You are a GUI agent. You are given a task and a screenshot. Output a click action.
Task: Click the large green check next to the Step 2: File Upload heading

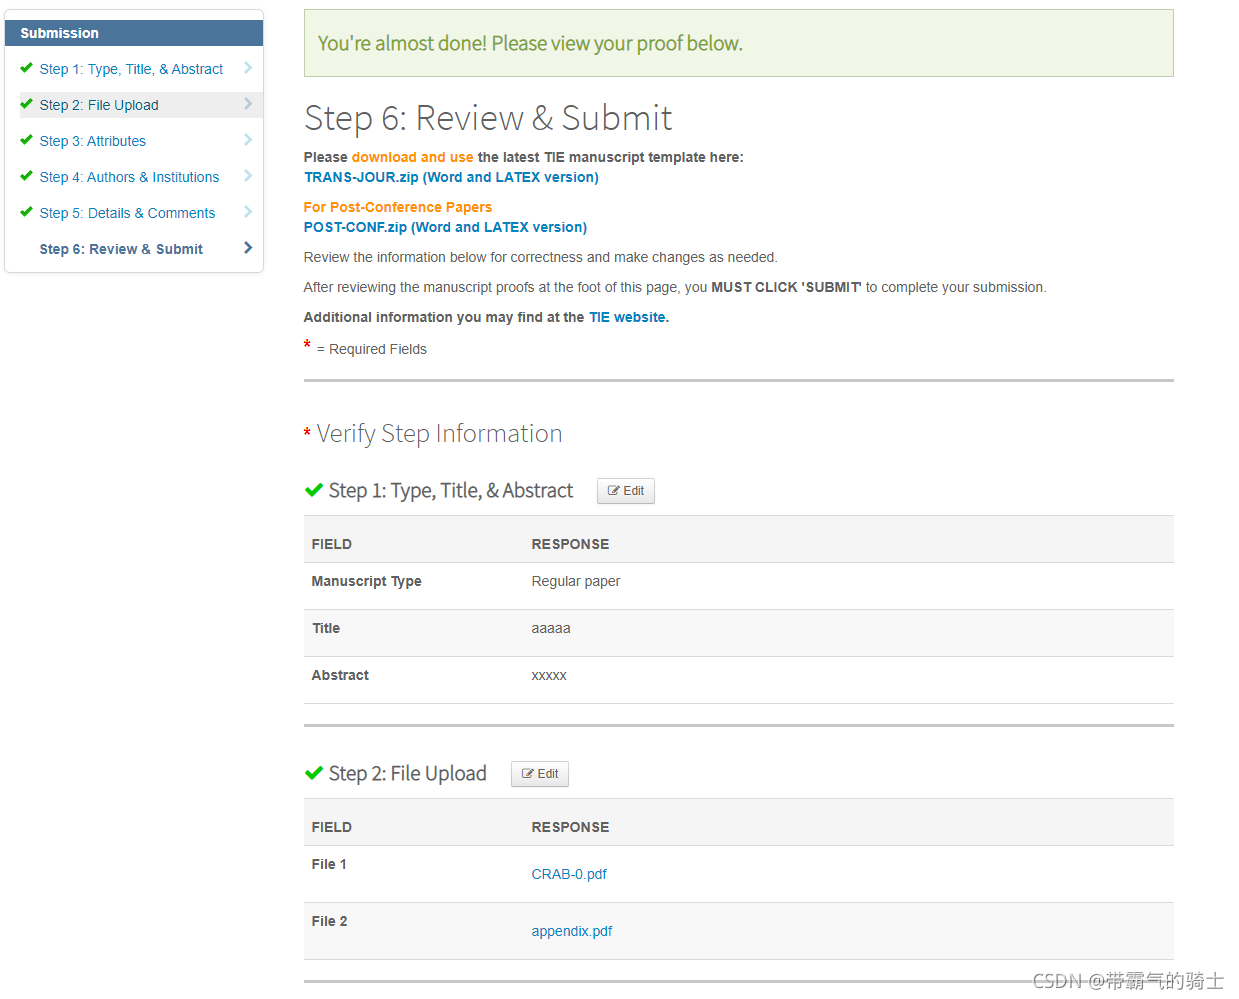pyautogui.click(x=314, y=773)
